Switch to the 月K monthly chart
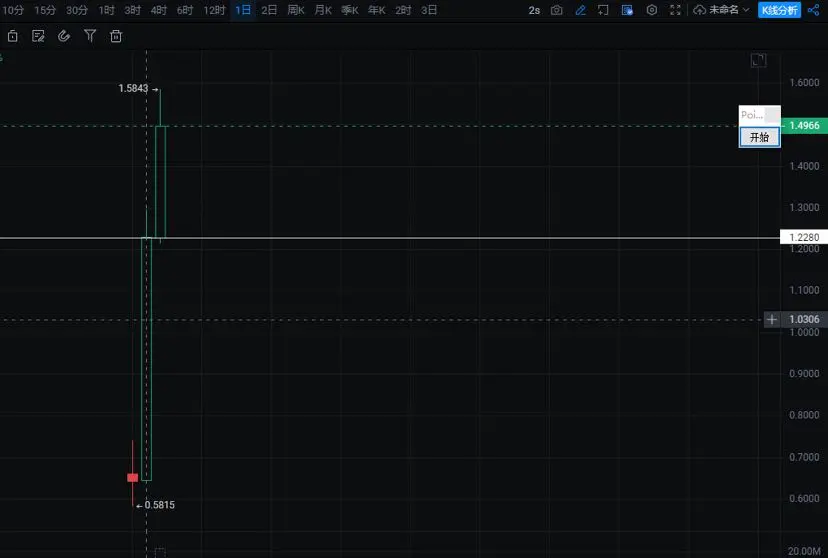Screen dimensions: 828x558 pos(323,10)
